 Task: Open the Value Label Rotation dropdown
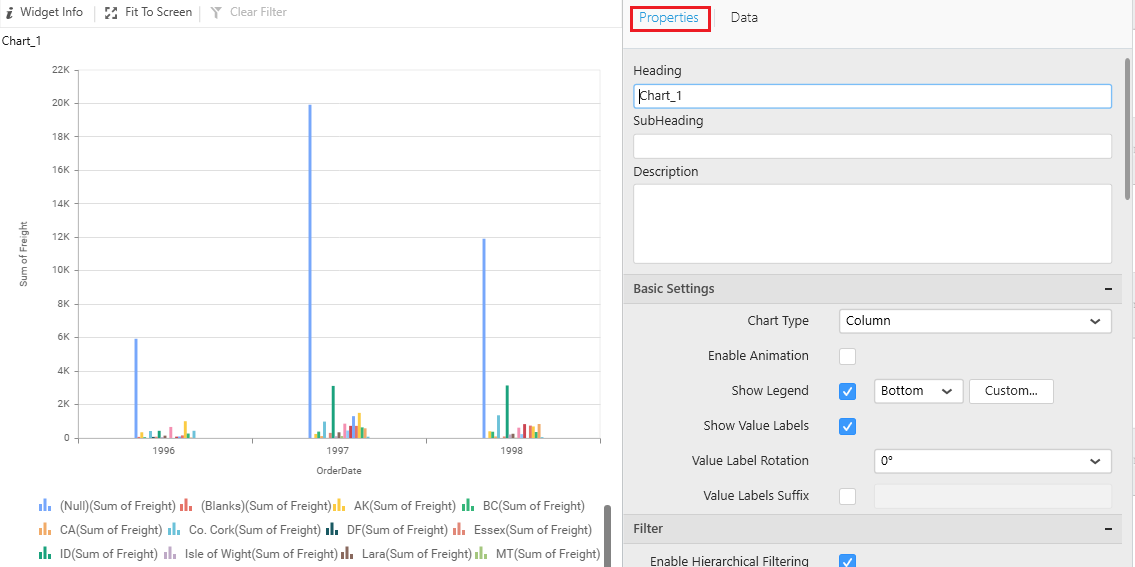(x=992, y=461)
